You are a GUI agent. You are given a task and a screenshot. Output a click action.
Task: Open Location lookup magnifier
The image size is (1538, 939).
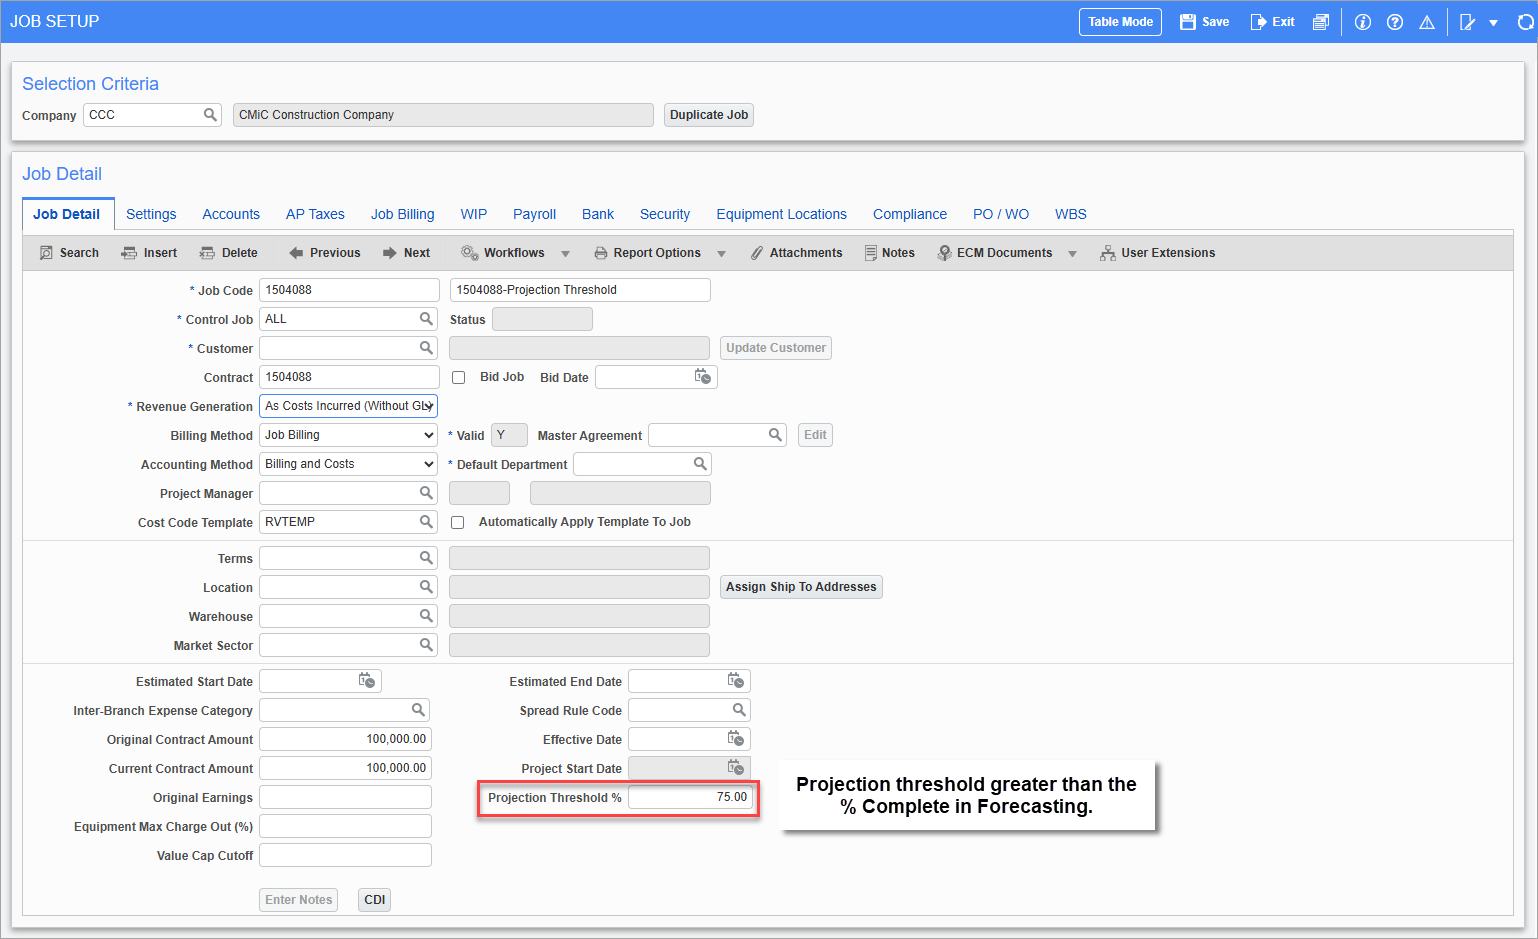426,587
